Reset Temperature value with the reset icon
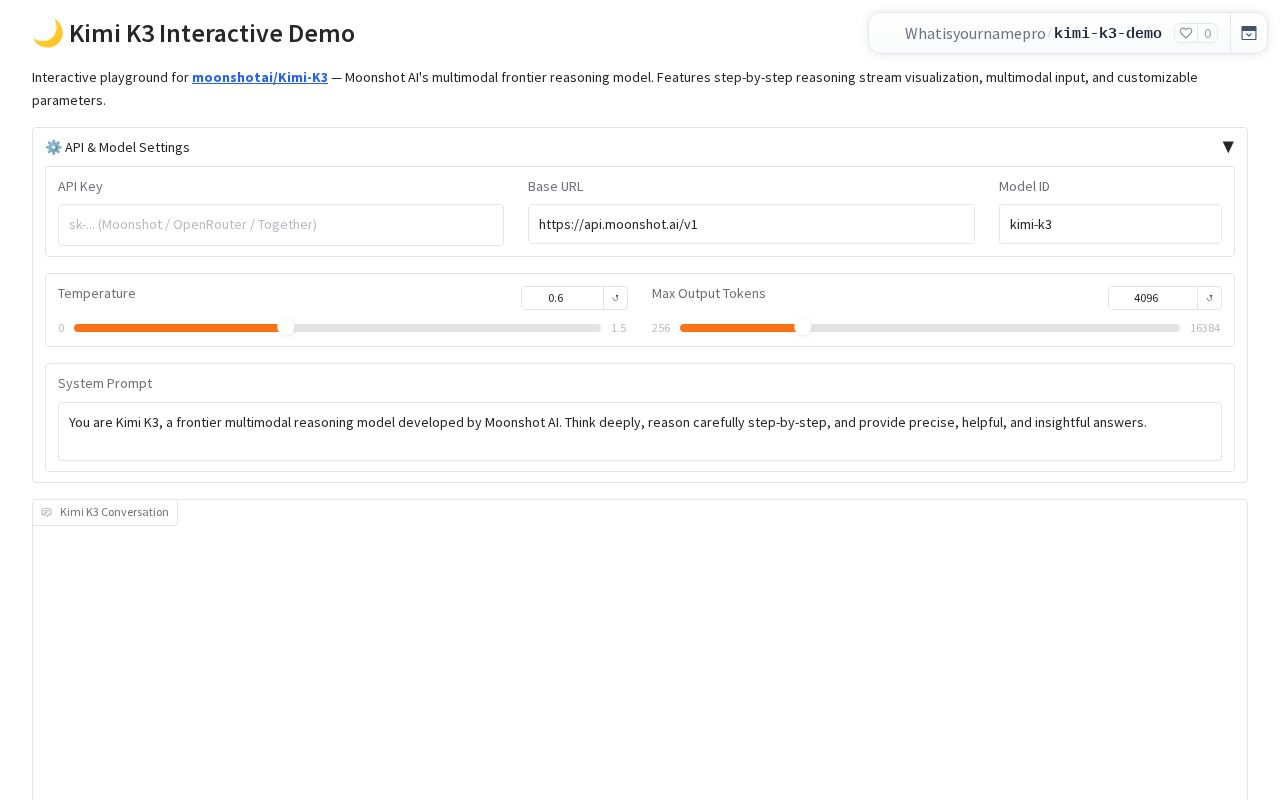1280x800 pixels. [x=616, y=298]
